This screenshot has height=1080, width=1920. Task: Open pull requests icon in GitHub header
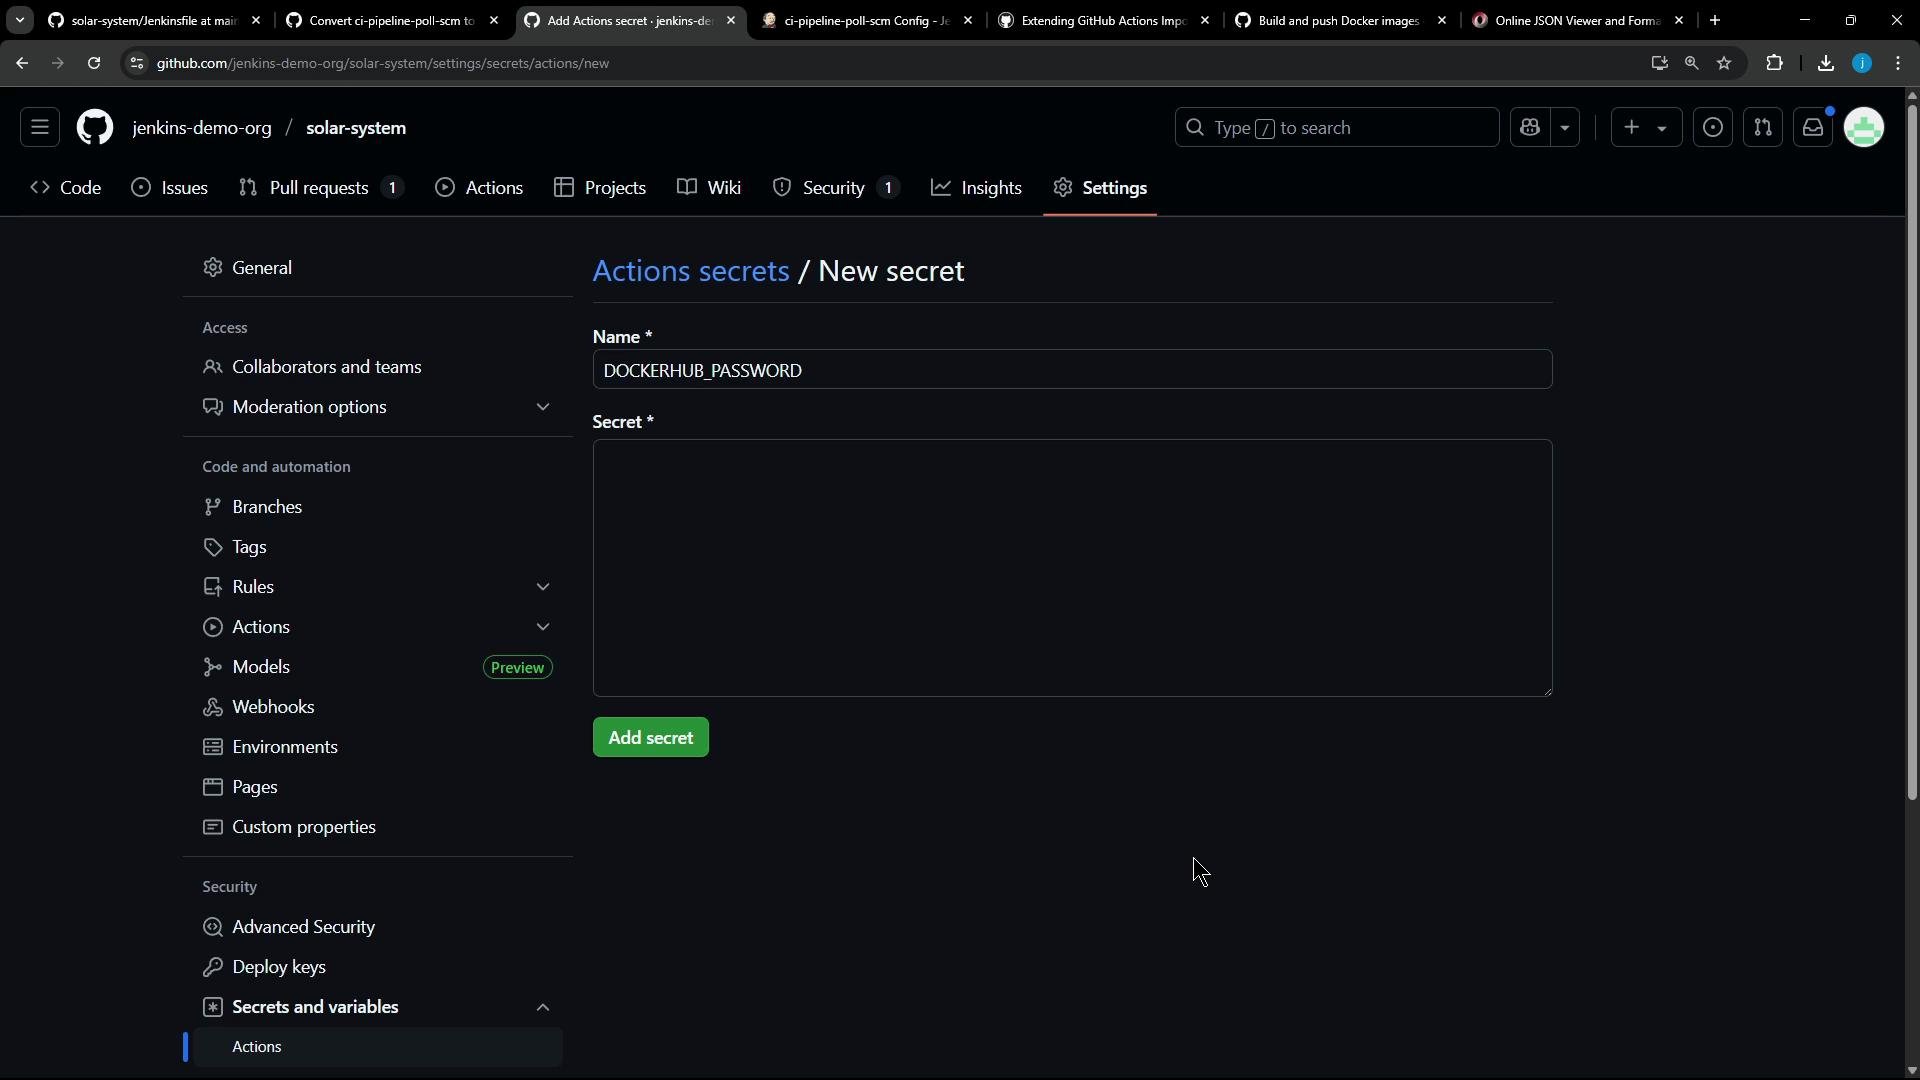coord(1763,128)
